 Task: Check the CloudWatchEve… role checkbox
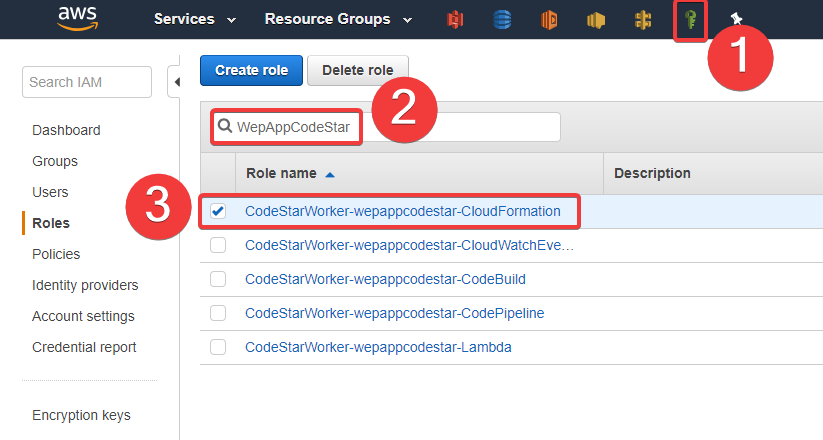pyautogui.click(x=218, y=245)
